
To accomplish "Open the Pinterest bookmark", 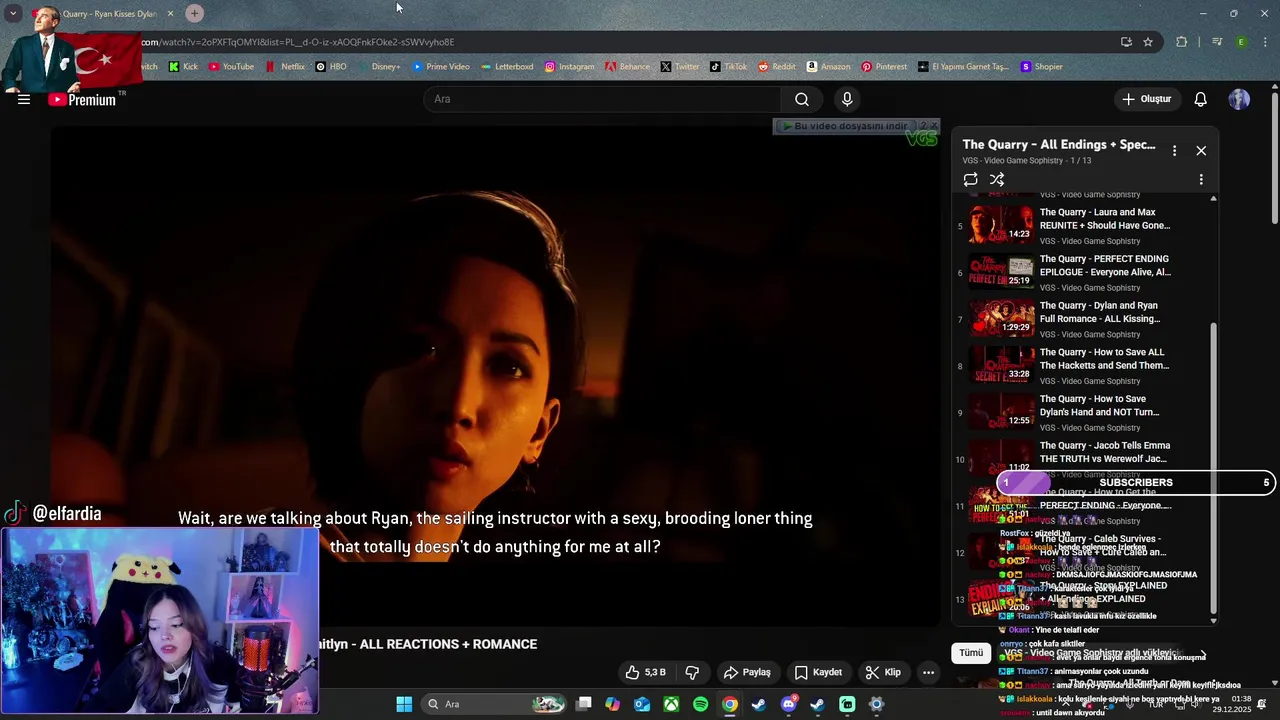I will (884, 67).
